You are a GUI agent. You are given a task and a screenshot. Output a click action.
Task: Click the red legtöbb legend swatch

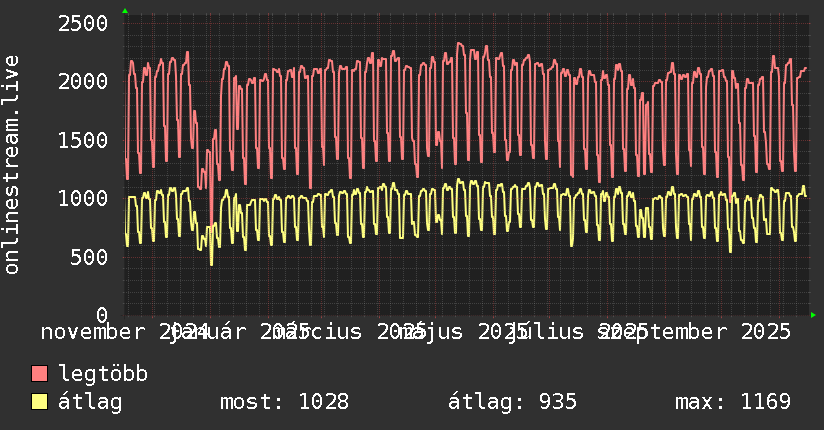point(39,374)
